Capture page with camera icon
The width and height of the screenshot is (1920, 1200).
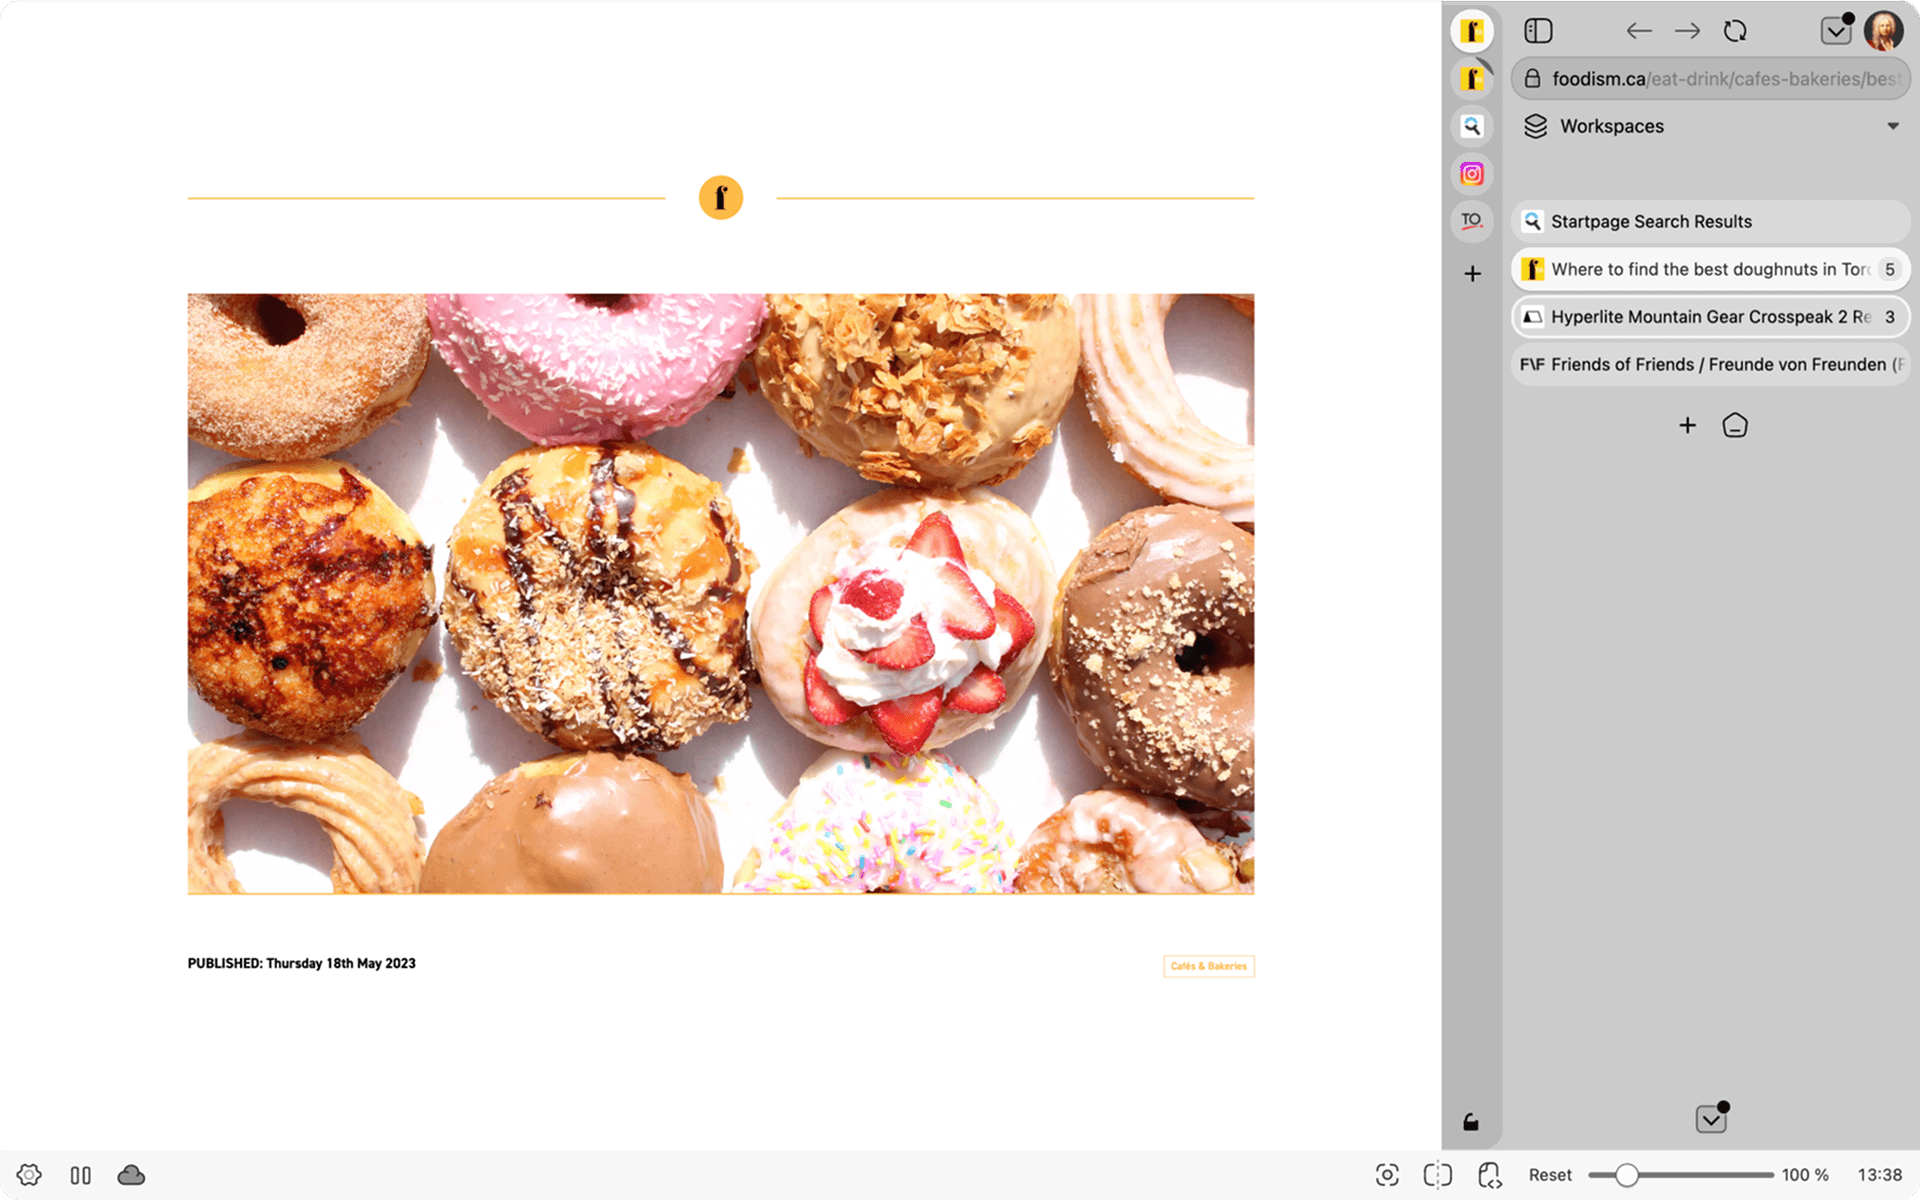coord(1387,1175)
